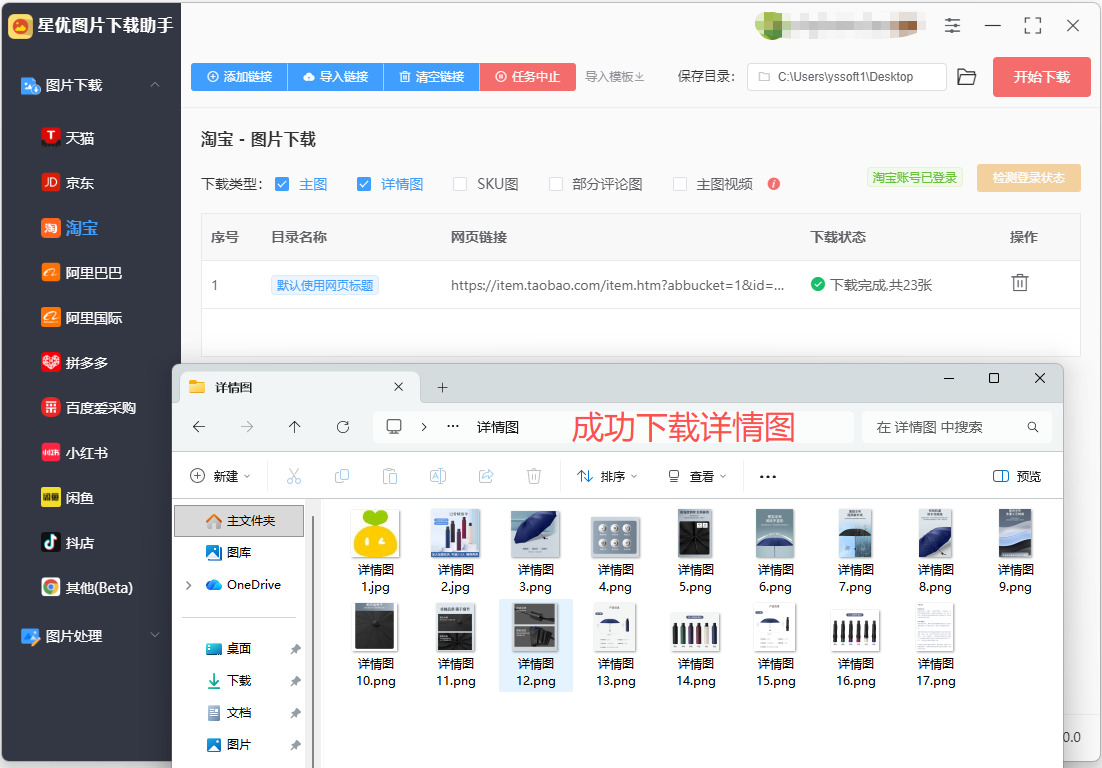Open the 京东 JD sidebar entry
This screenshot has width=1102, height=768.
[x=67, y=183]
